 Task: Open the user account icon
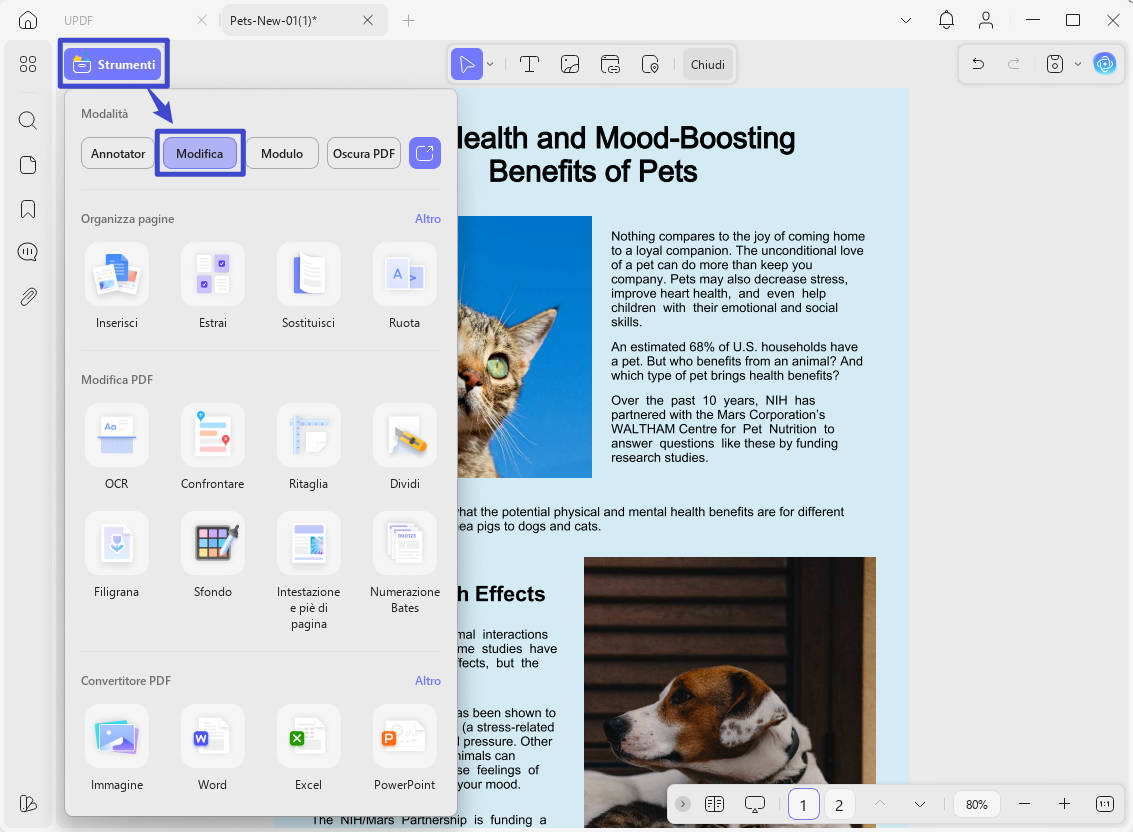(986, 20)
